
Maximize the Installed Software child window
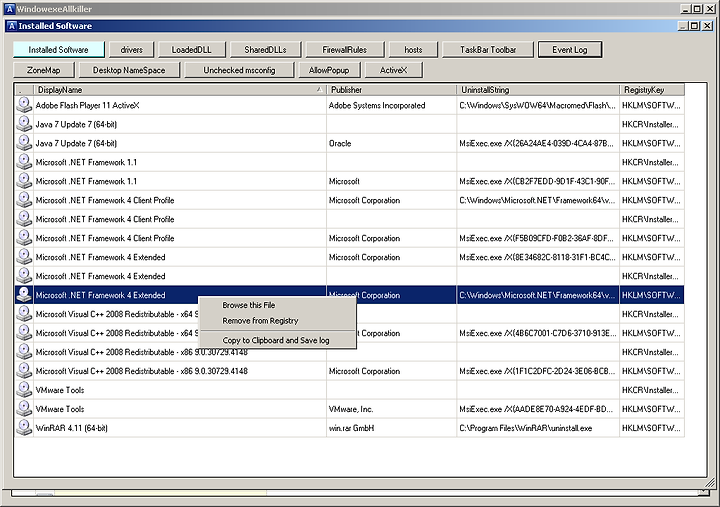click(x=694, y=26)
